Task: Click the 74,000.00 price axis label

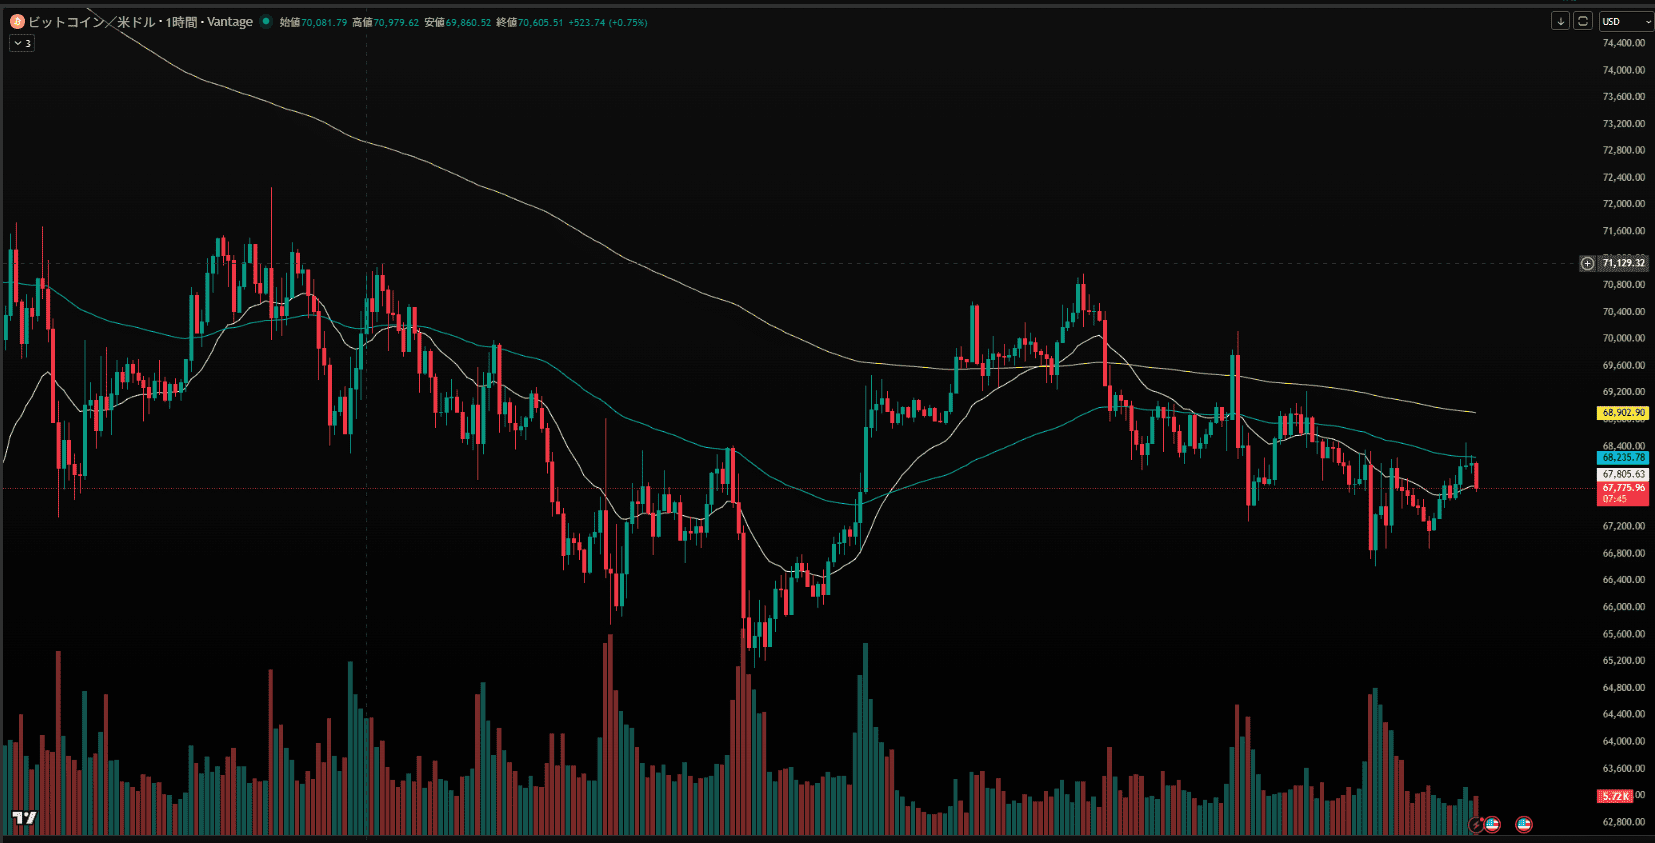Action: 1623,70
